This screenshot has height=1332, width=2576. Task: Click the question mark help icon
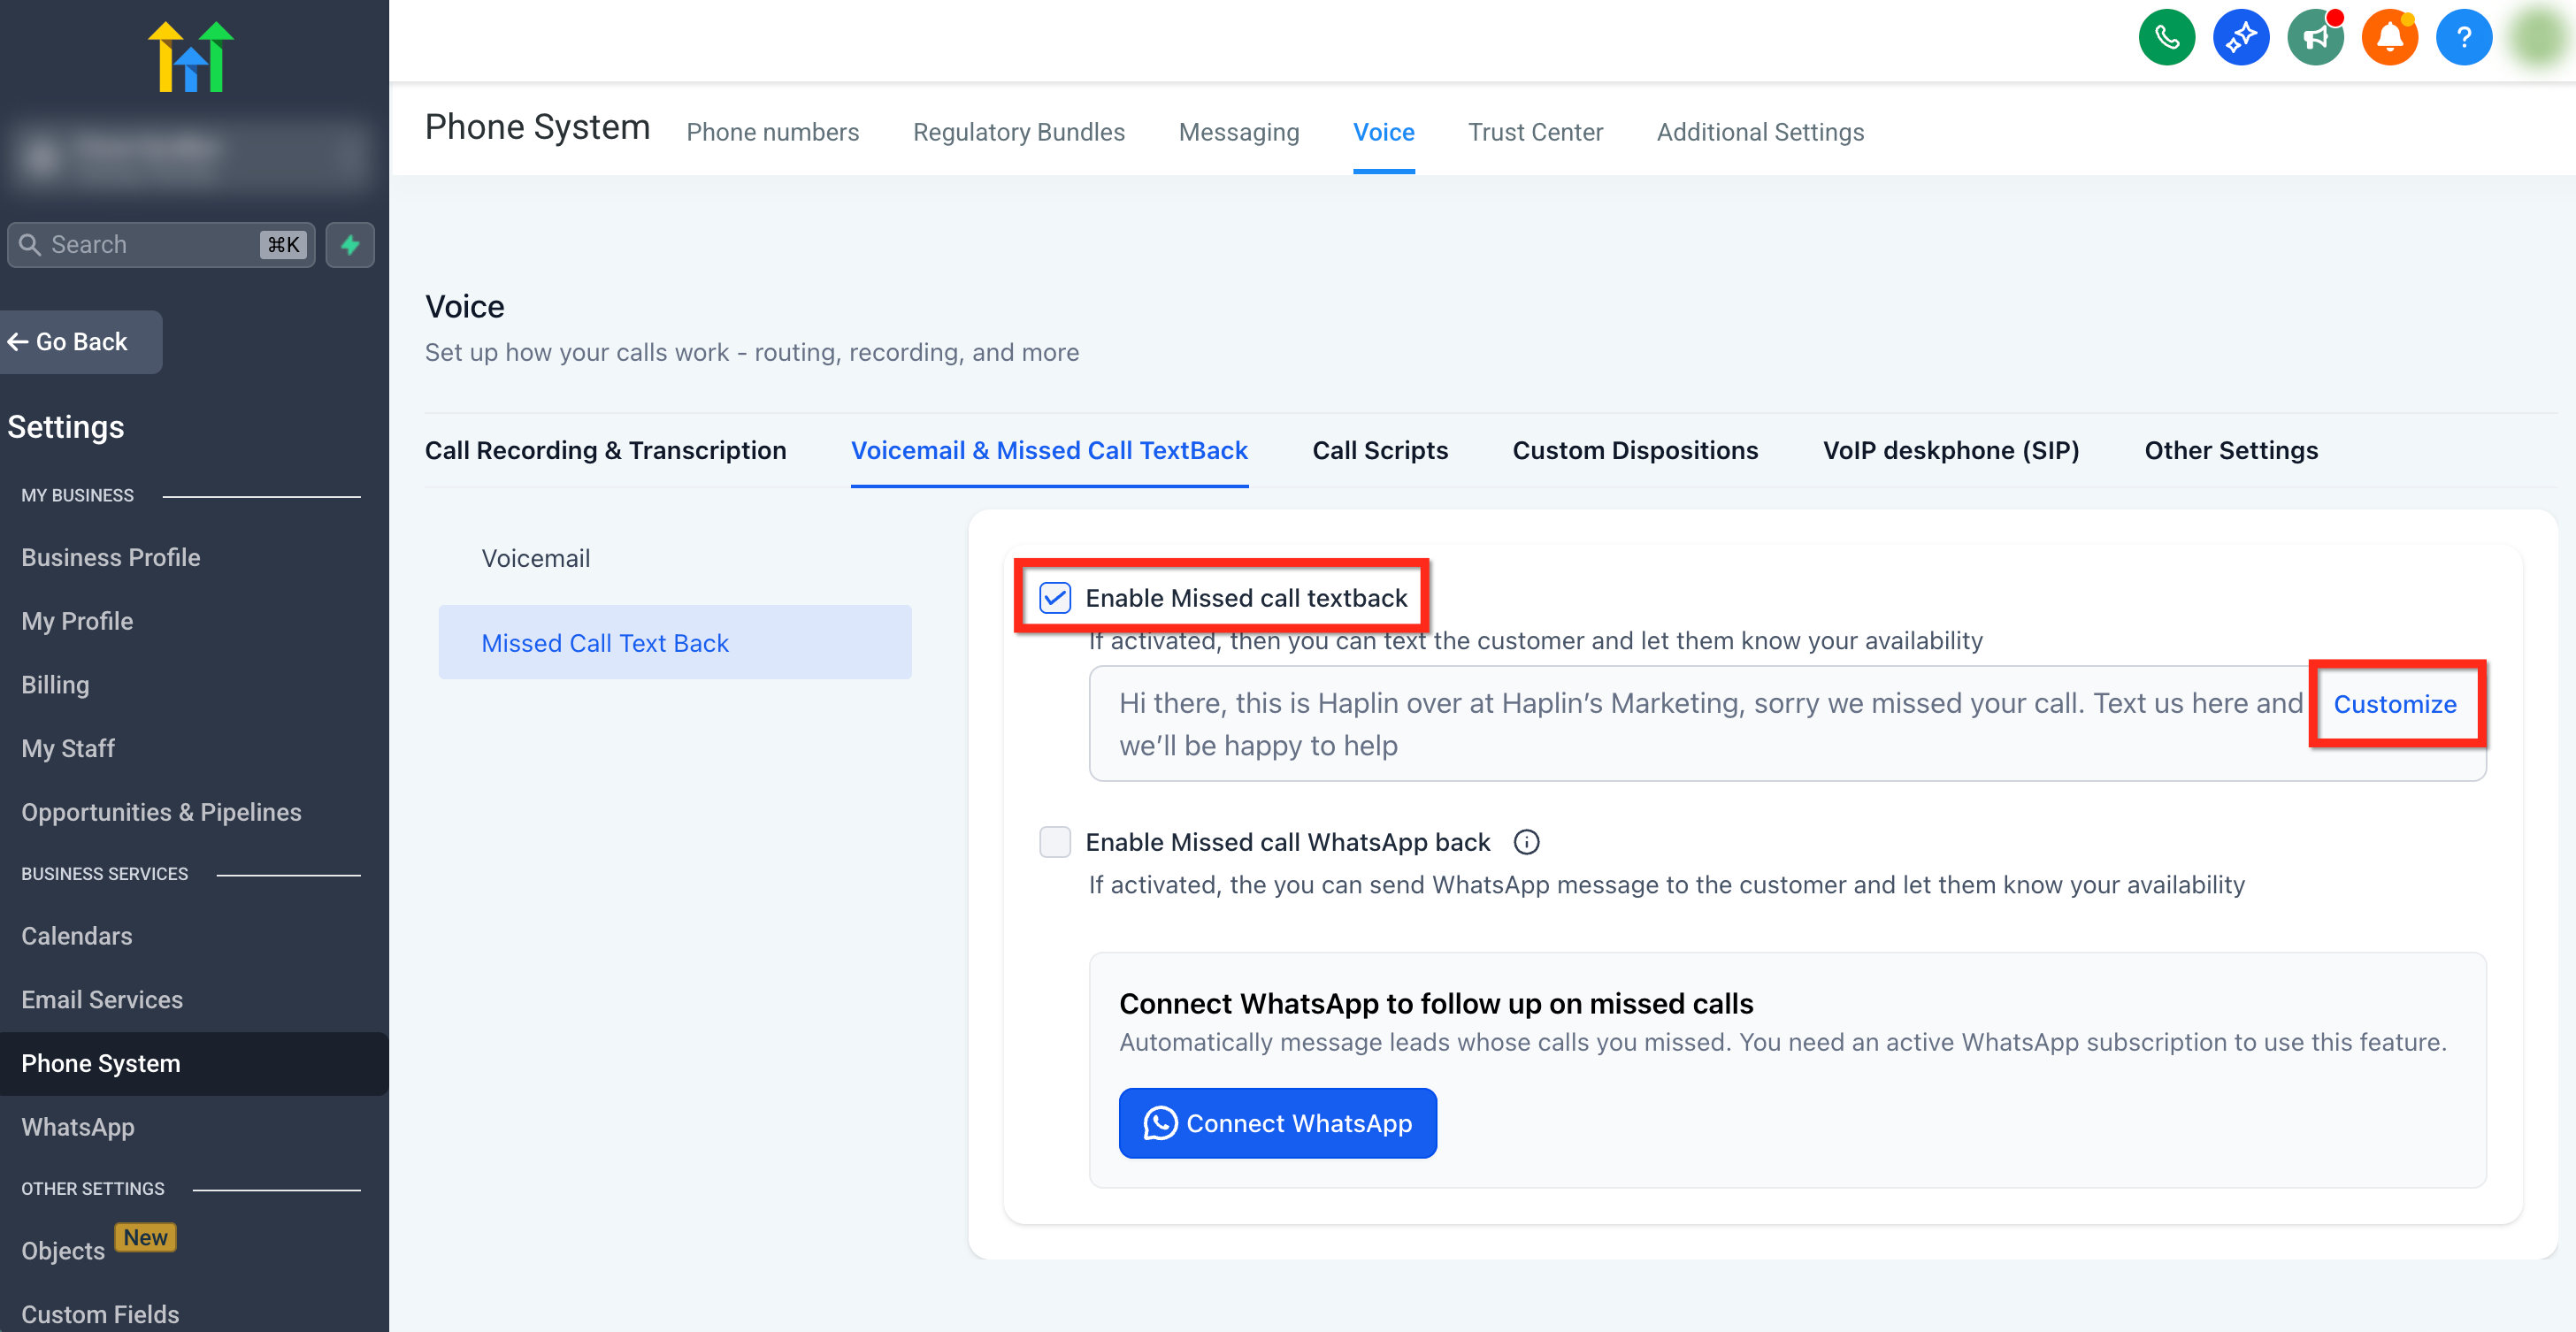pos(2463,38)
